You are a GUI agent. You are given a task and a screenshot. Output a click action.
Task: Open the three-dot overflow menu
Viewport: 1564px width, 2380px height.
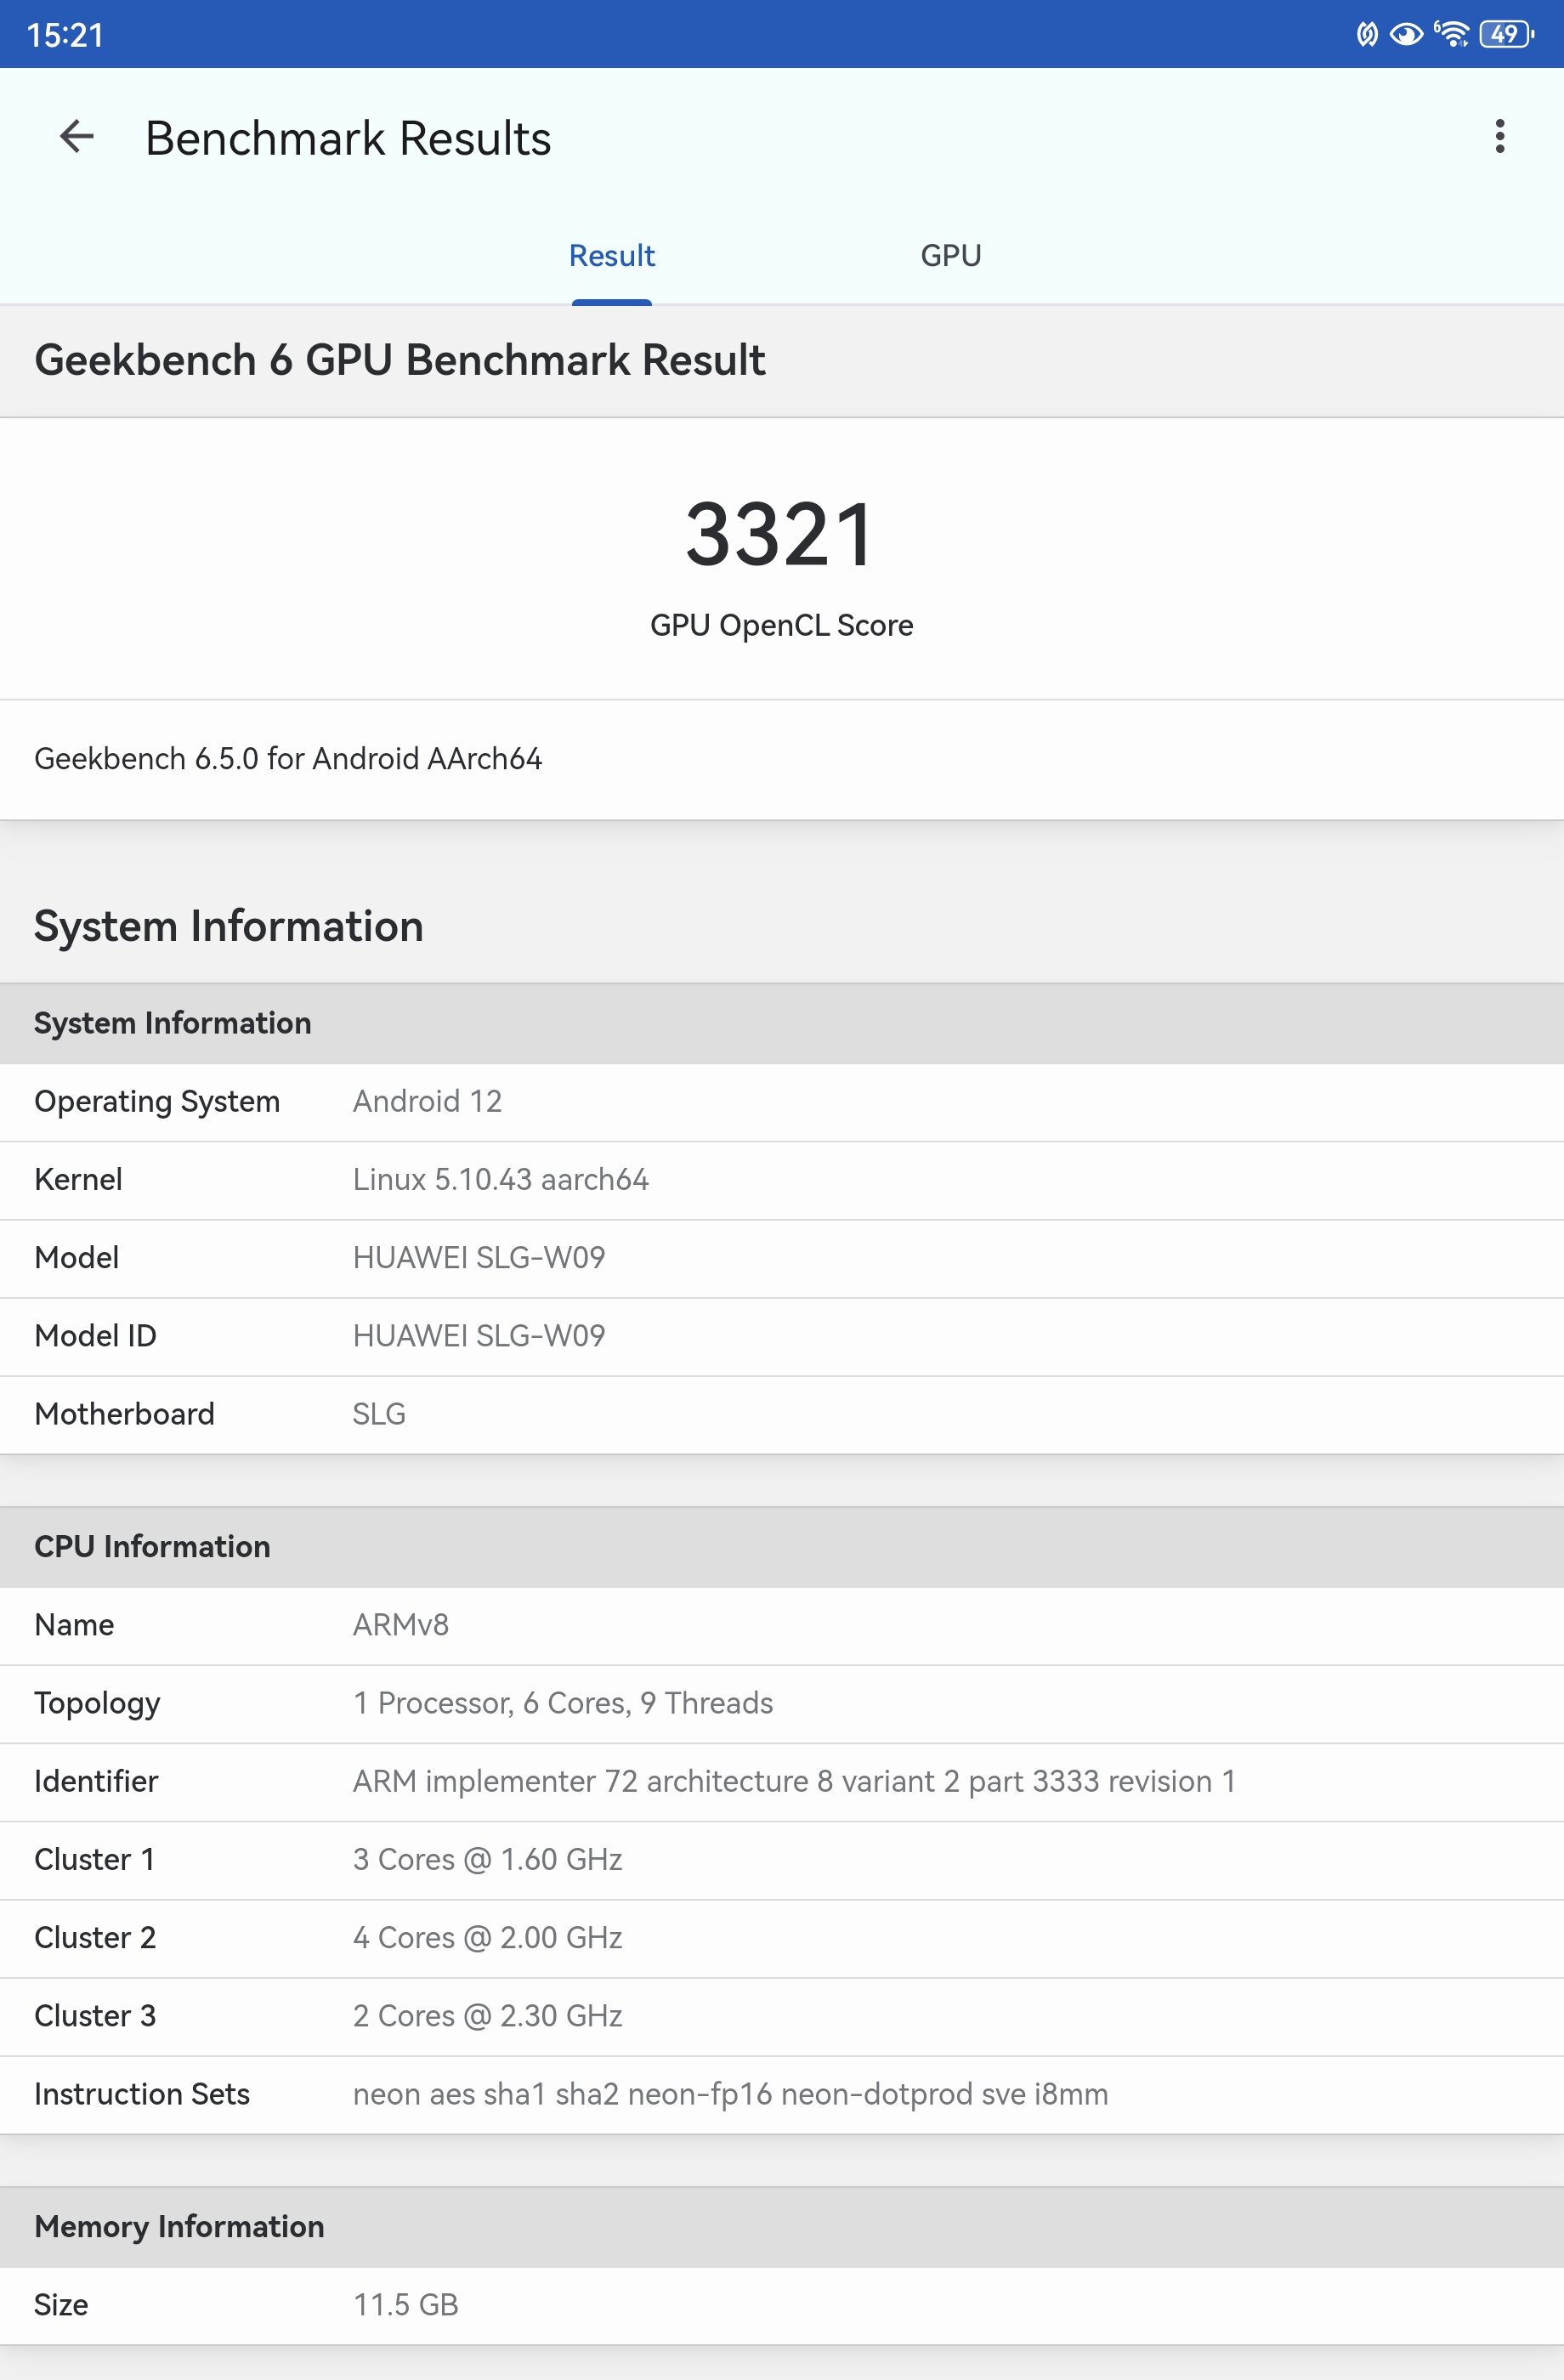tap(1499, 137)
